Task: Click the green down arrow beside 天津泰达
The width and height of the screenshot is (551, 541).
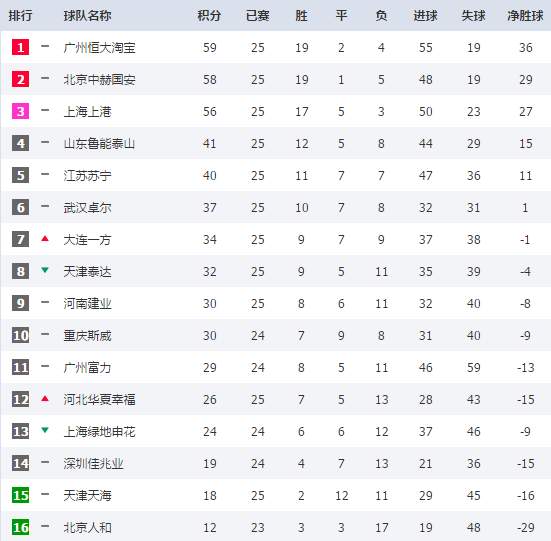Action: 45,270
